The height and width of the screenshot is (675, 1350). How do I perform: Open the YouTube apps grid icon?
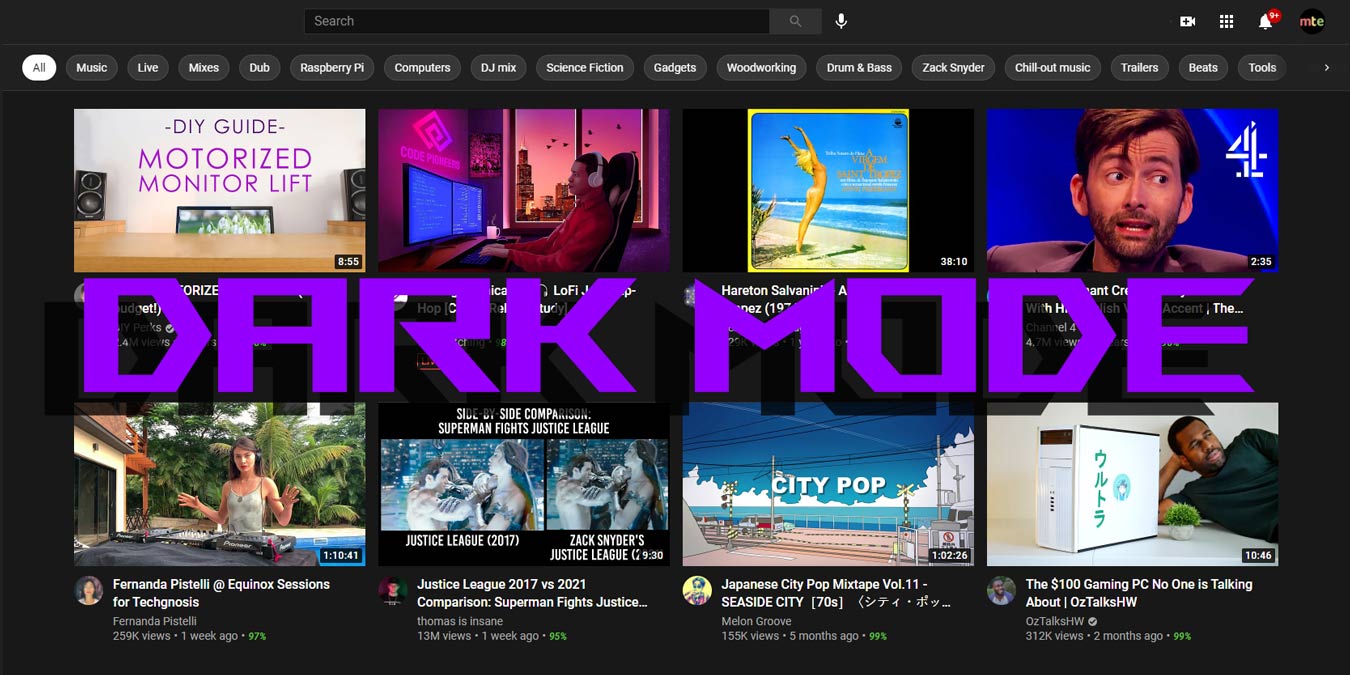pos(1226,21)
